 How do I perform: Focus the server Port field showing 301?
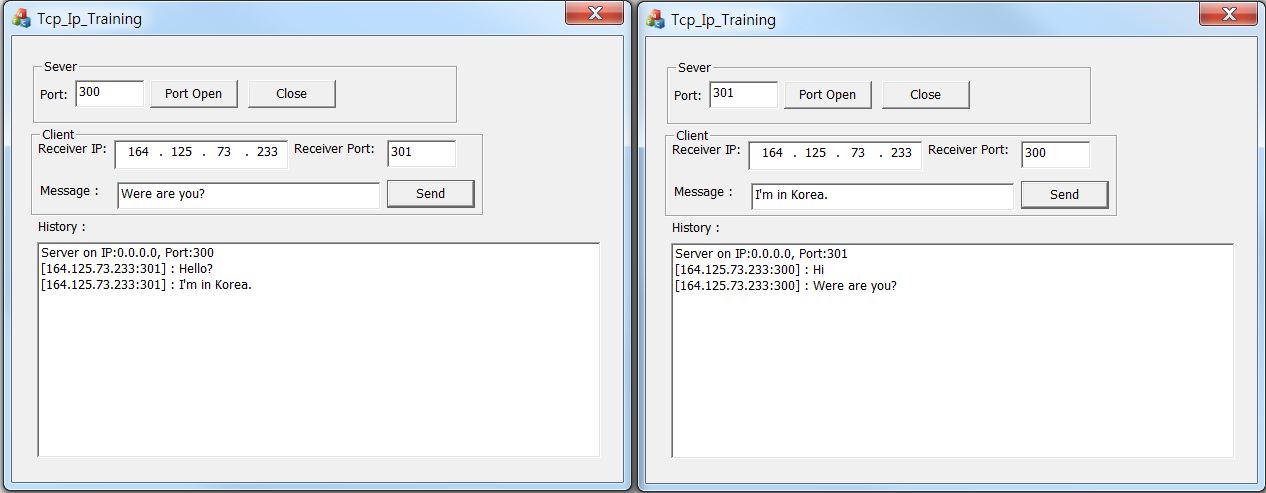point(744,94)
